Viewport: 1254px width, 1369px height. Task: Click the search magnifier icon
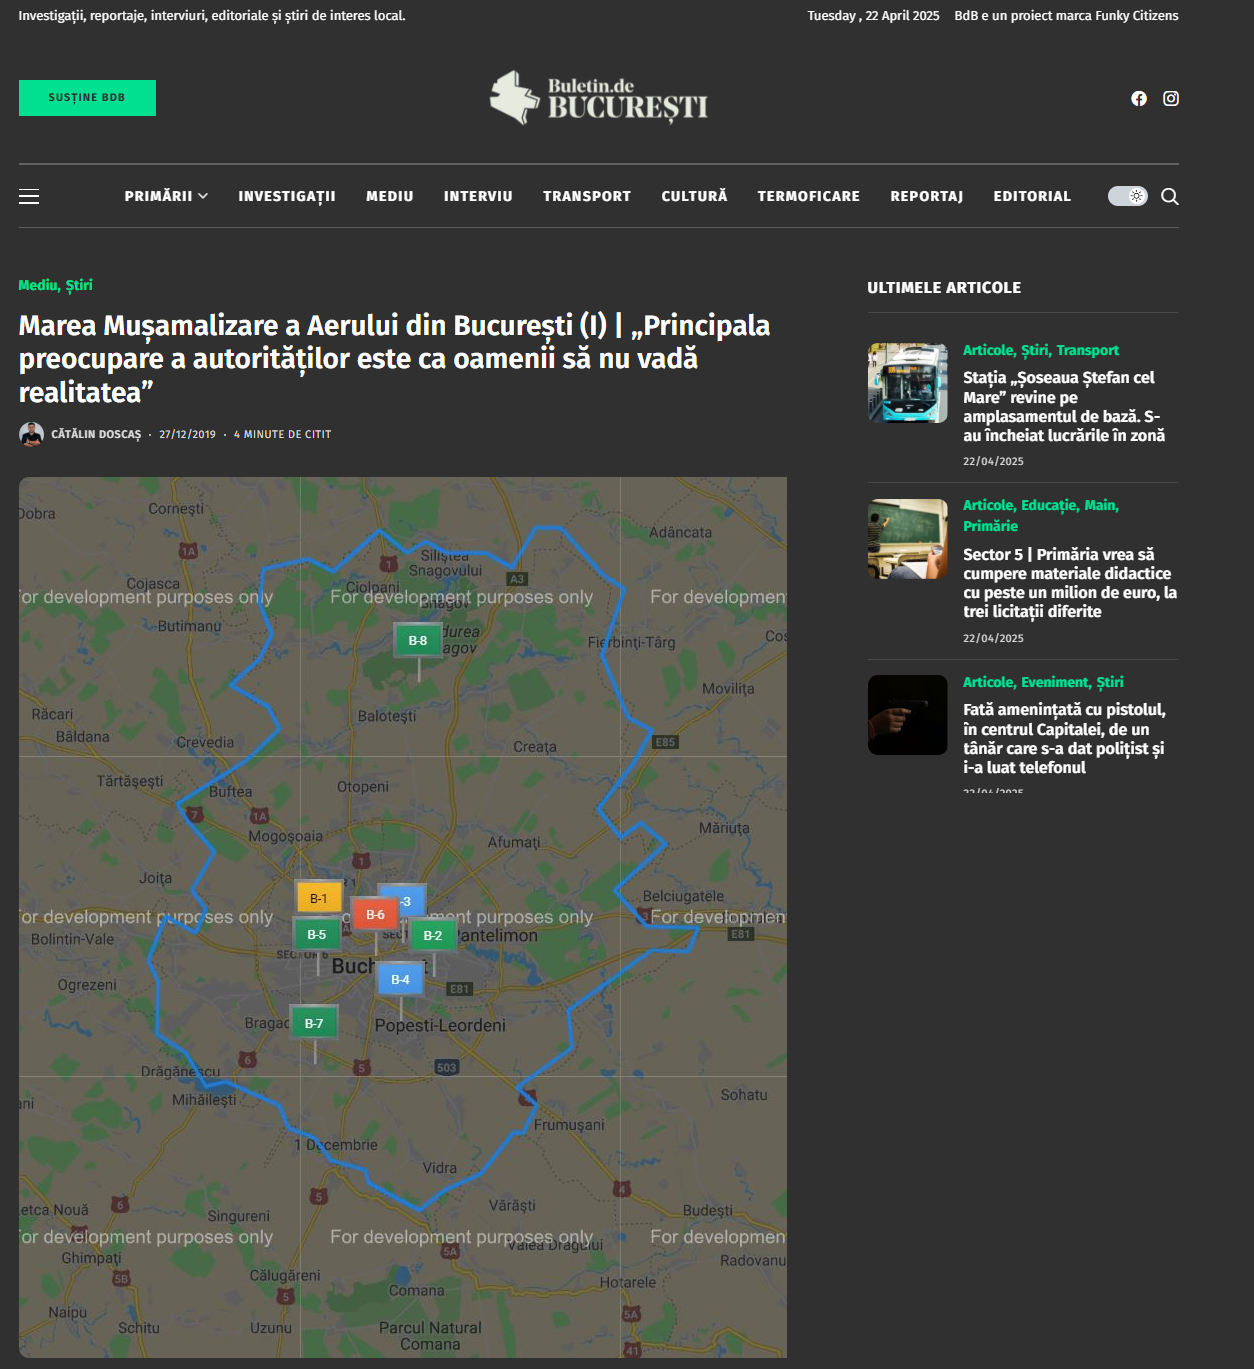(x=1169, y=196)
